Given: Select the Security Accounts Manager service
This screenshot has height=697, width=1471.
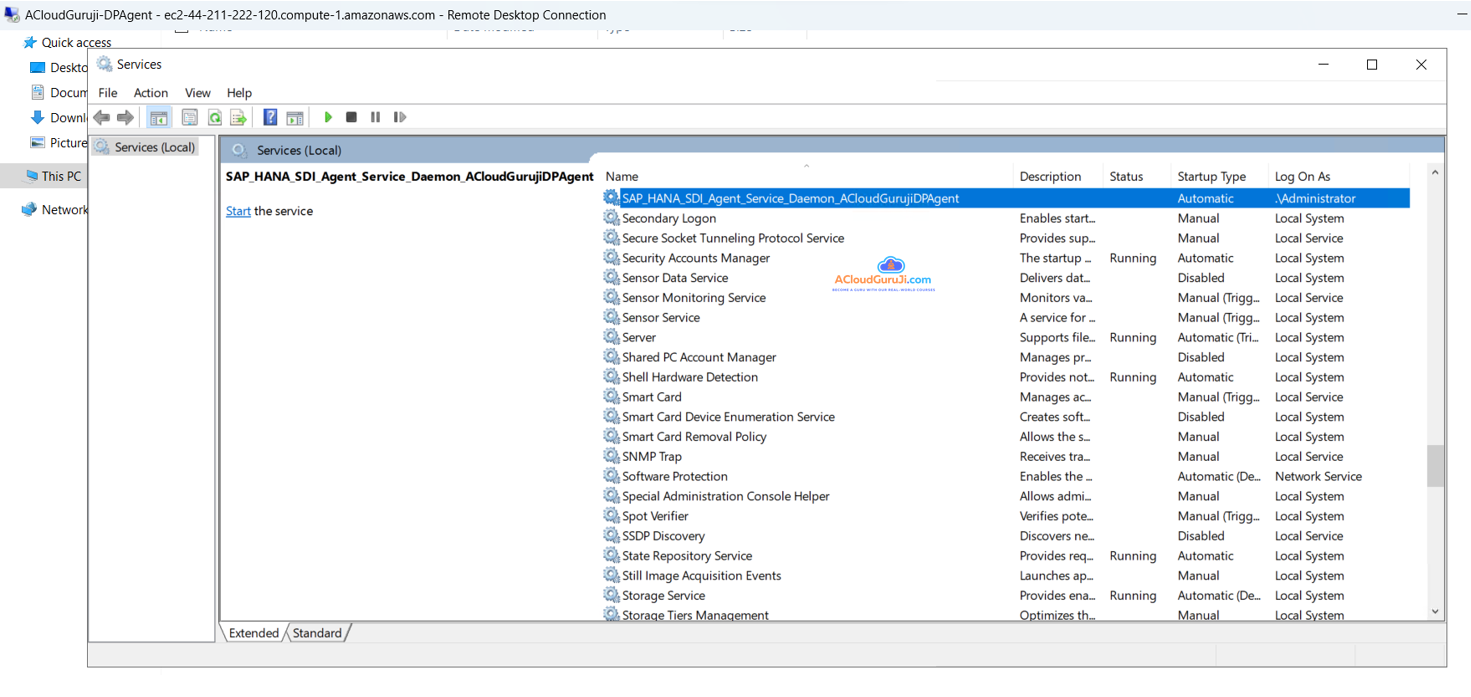Looking at the screenshot, I should point(696,258).
